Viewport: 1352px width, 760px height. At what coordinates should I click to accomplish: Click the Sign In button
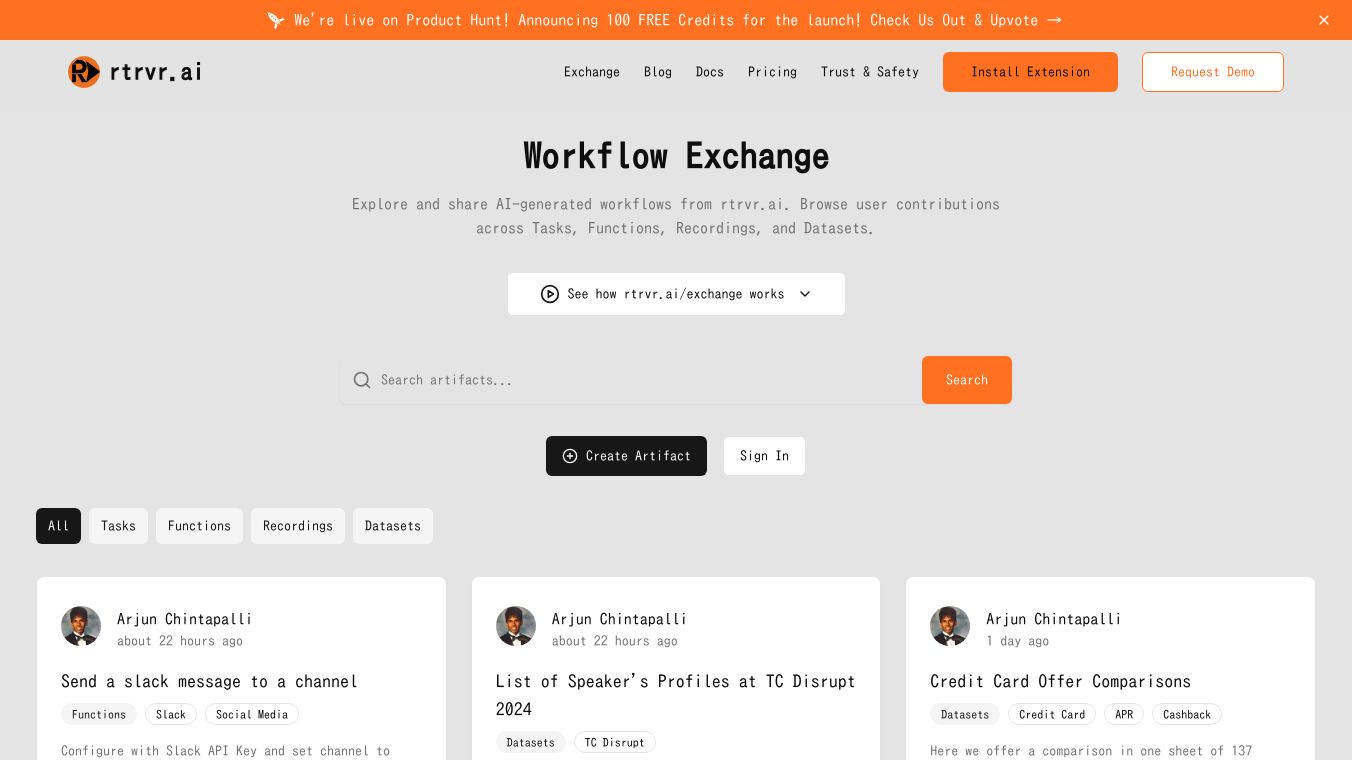[764, 456]
